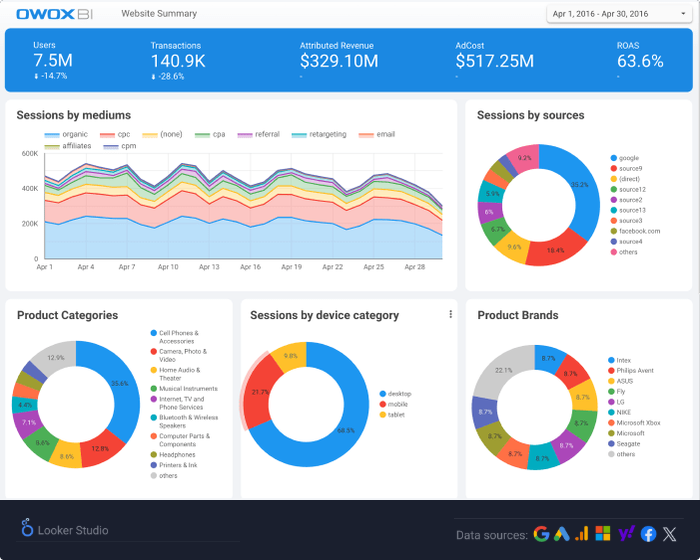The image size is (700, 560).
Task: Click the AdCost $517.25M value
Action: tap(495, 61)
